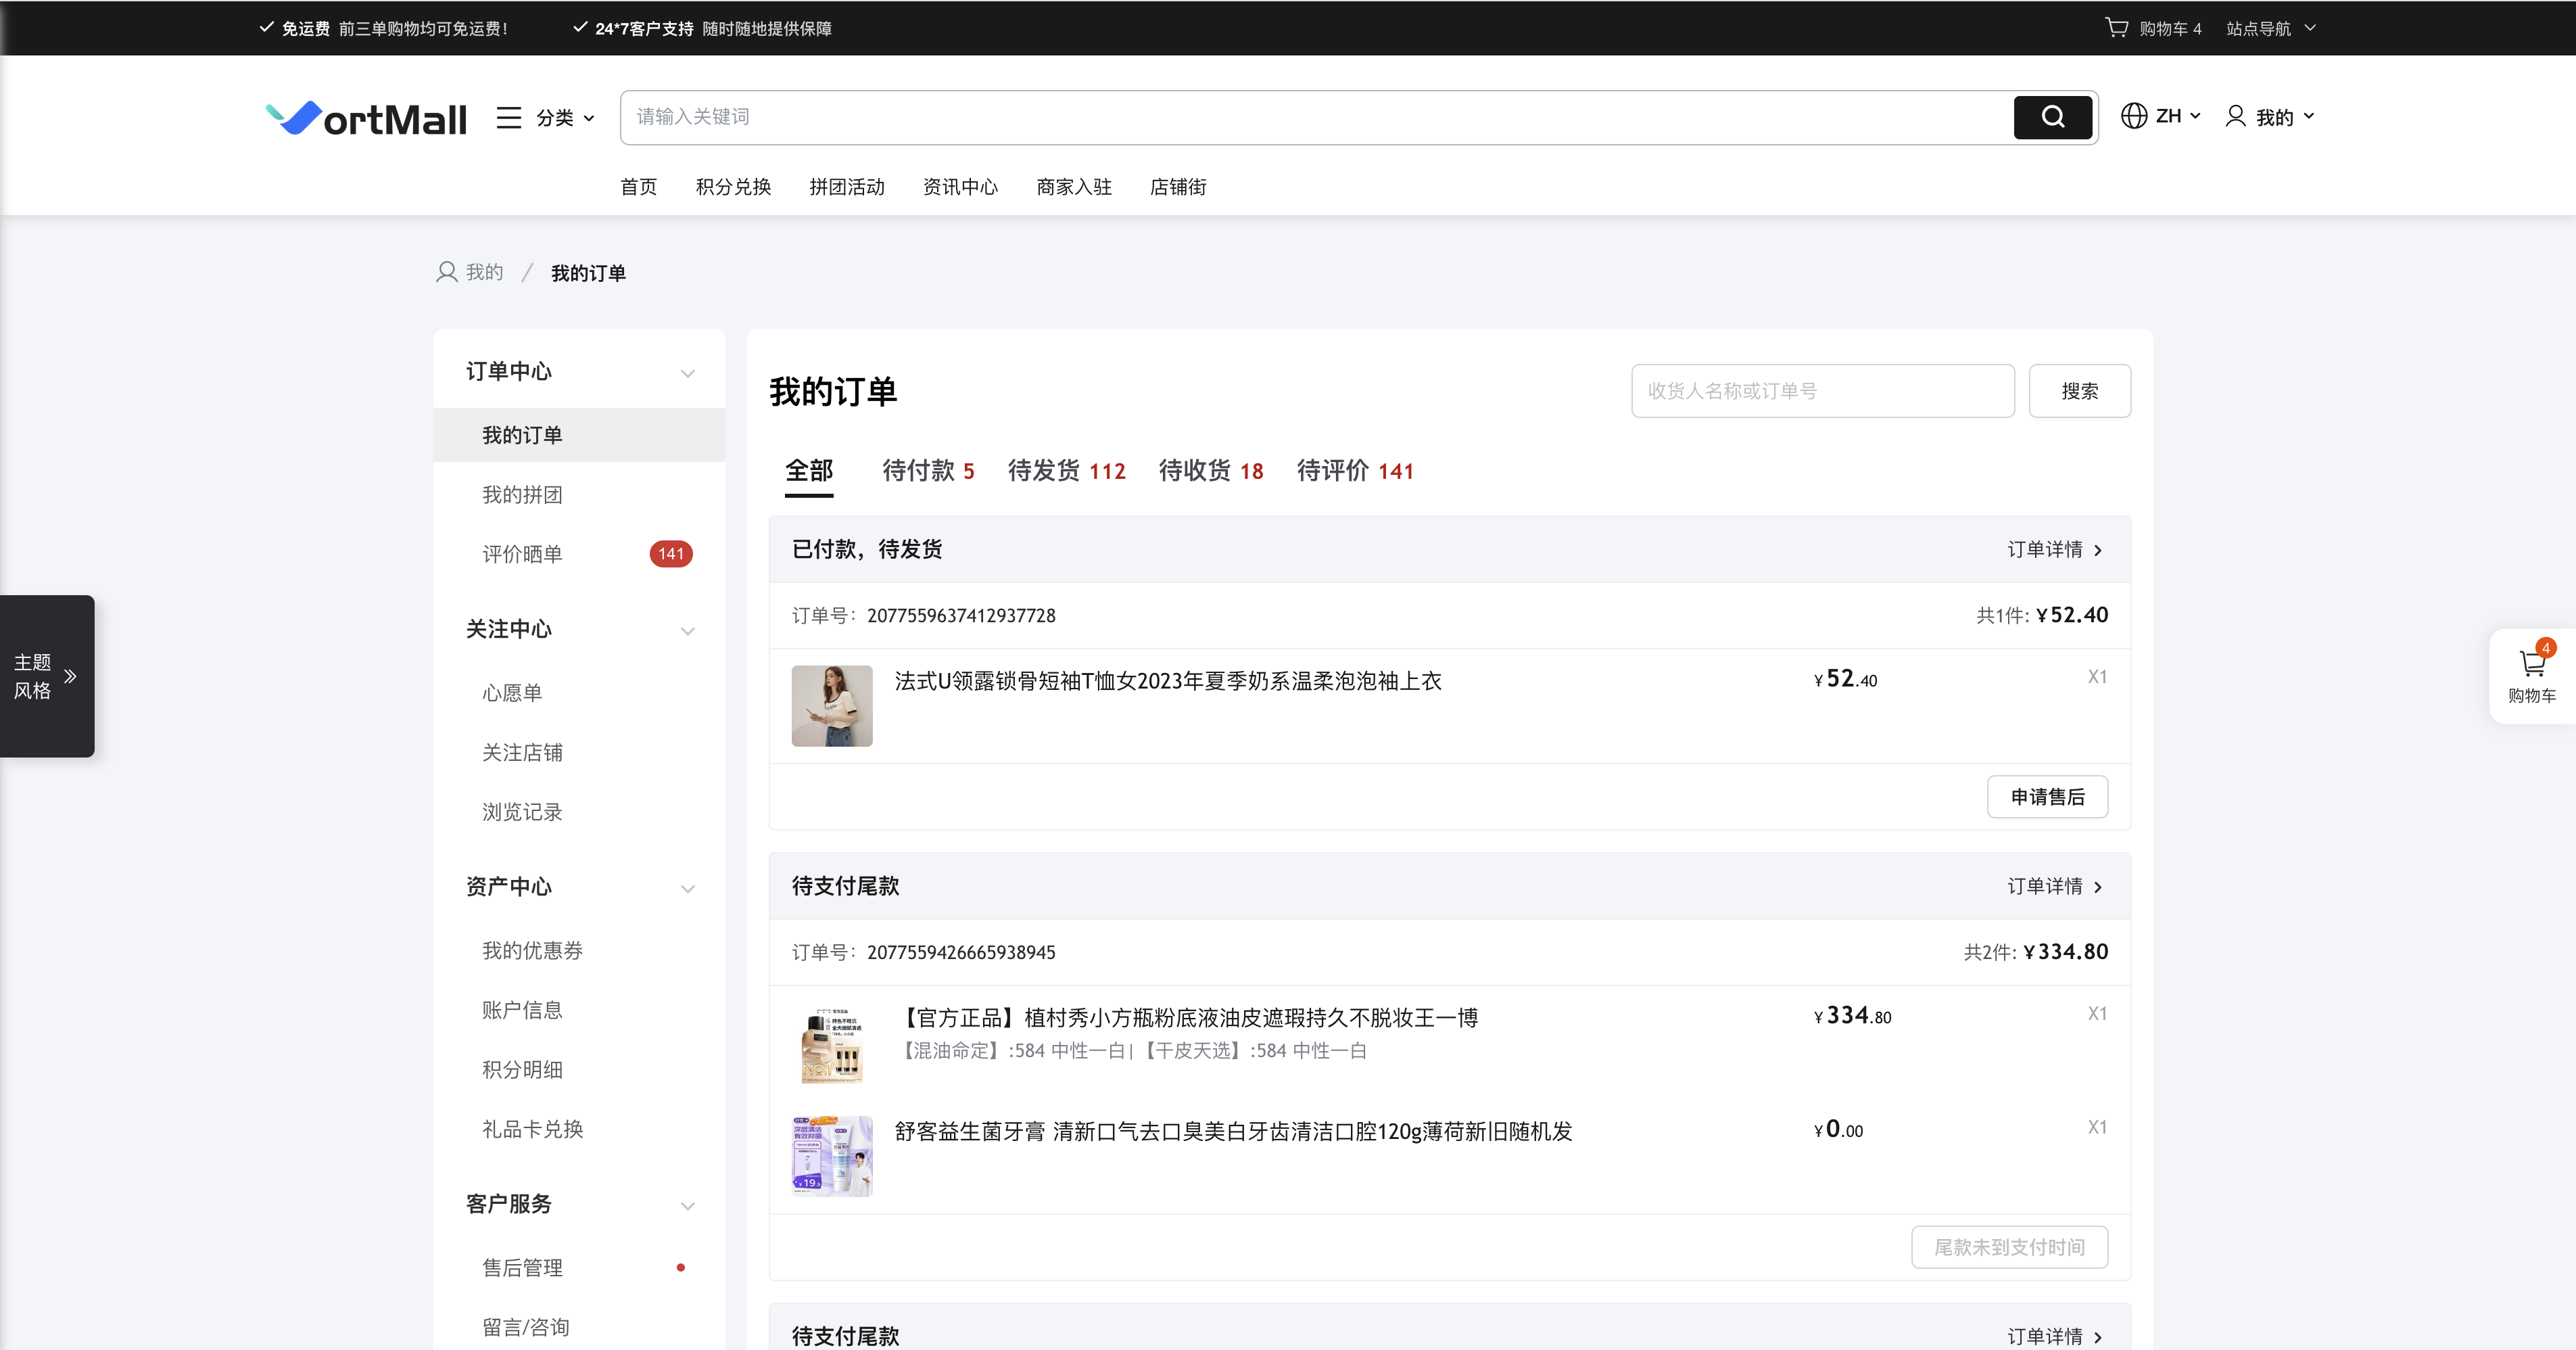Screen dimensions: 2576x1350
Task: Open 积分兑换 in the navigation bar
Action: tap(733, 187)
